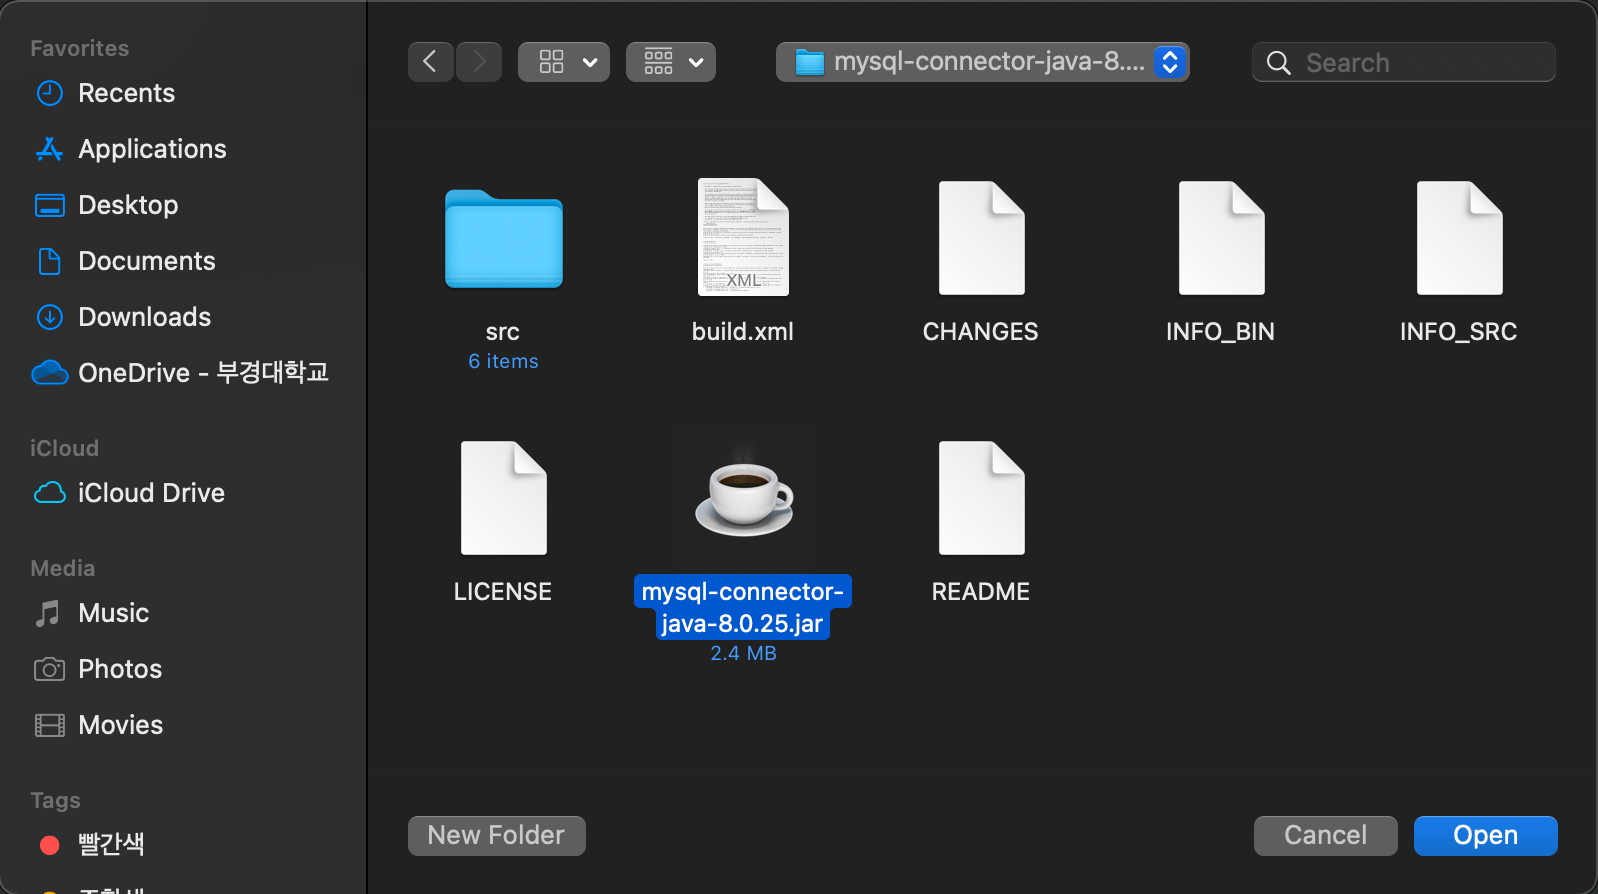Select the src folder icon
The width and height of the screenshot is (1598, 894).
[504, 239]
